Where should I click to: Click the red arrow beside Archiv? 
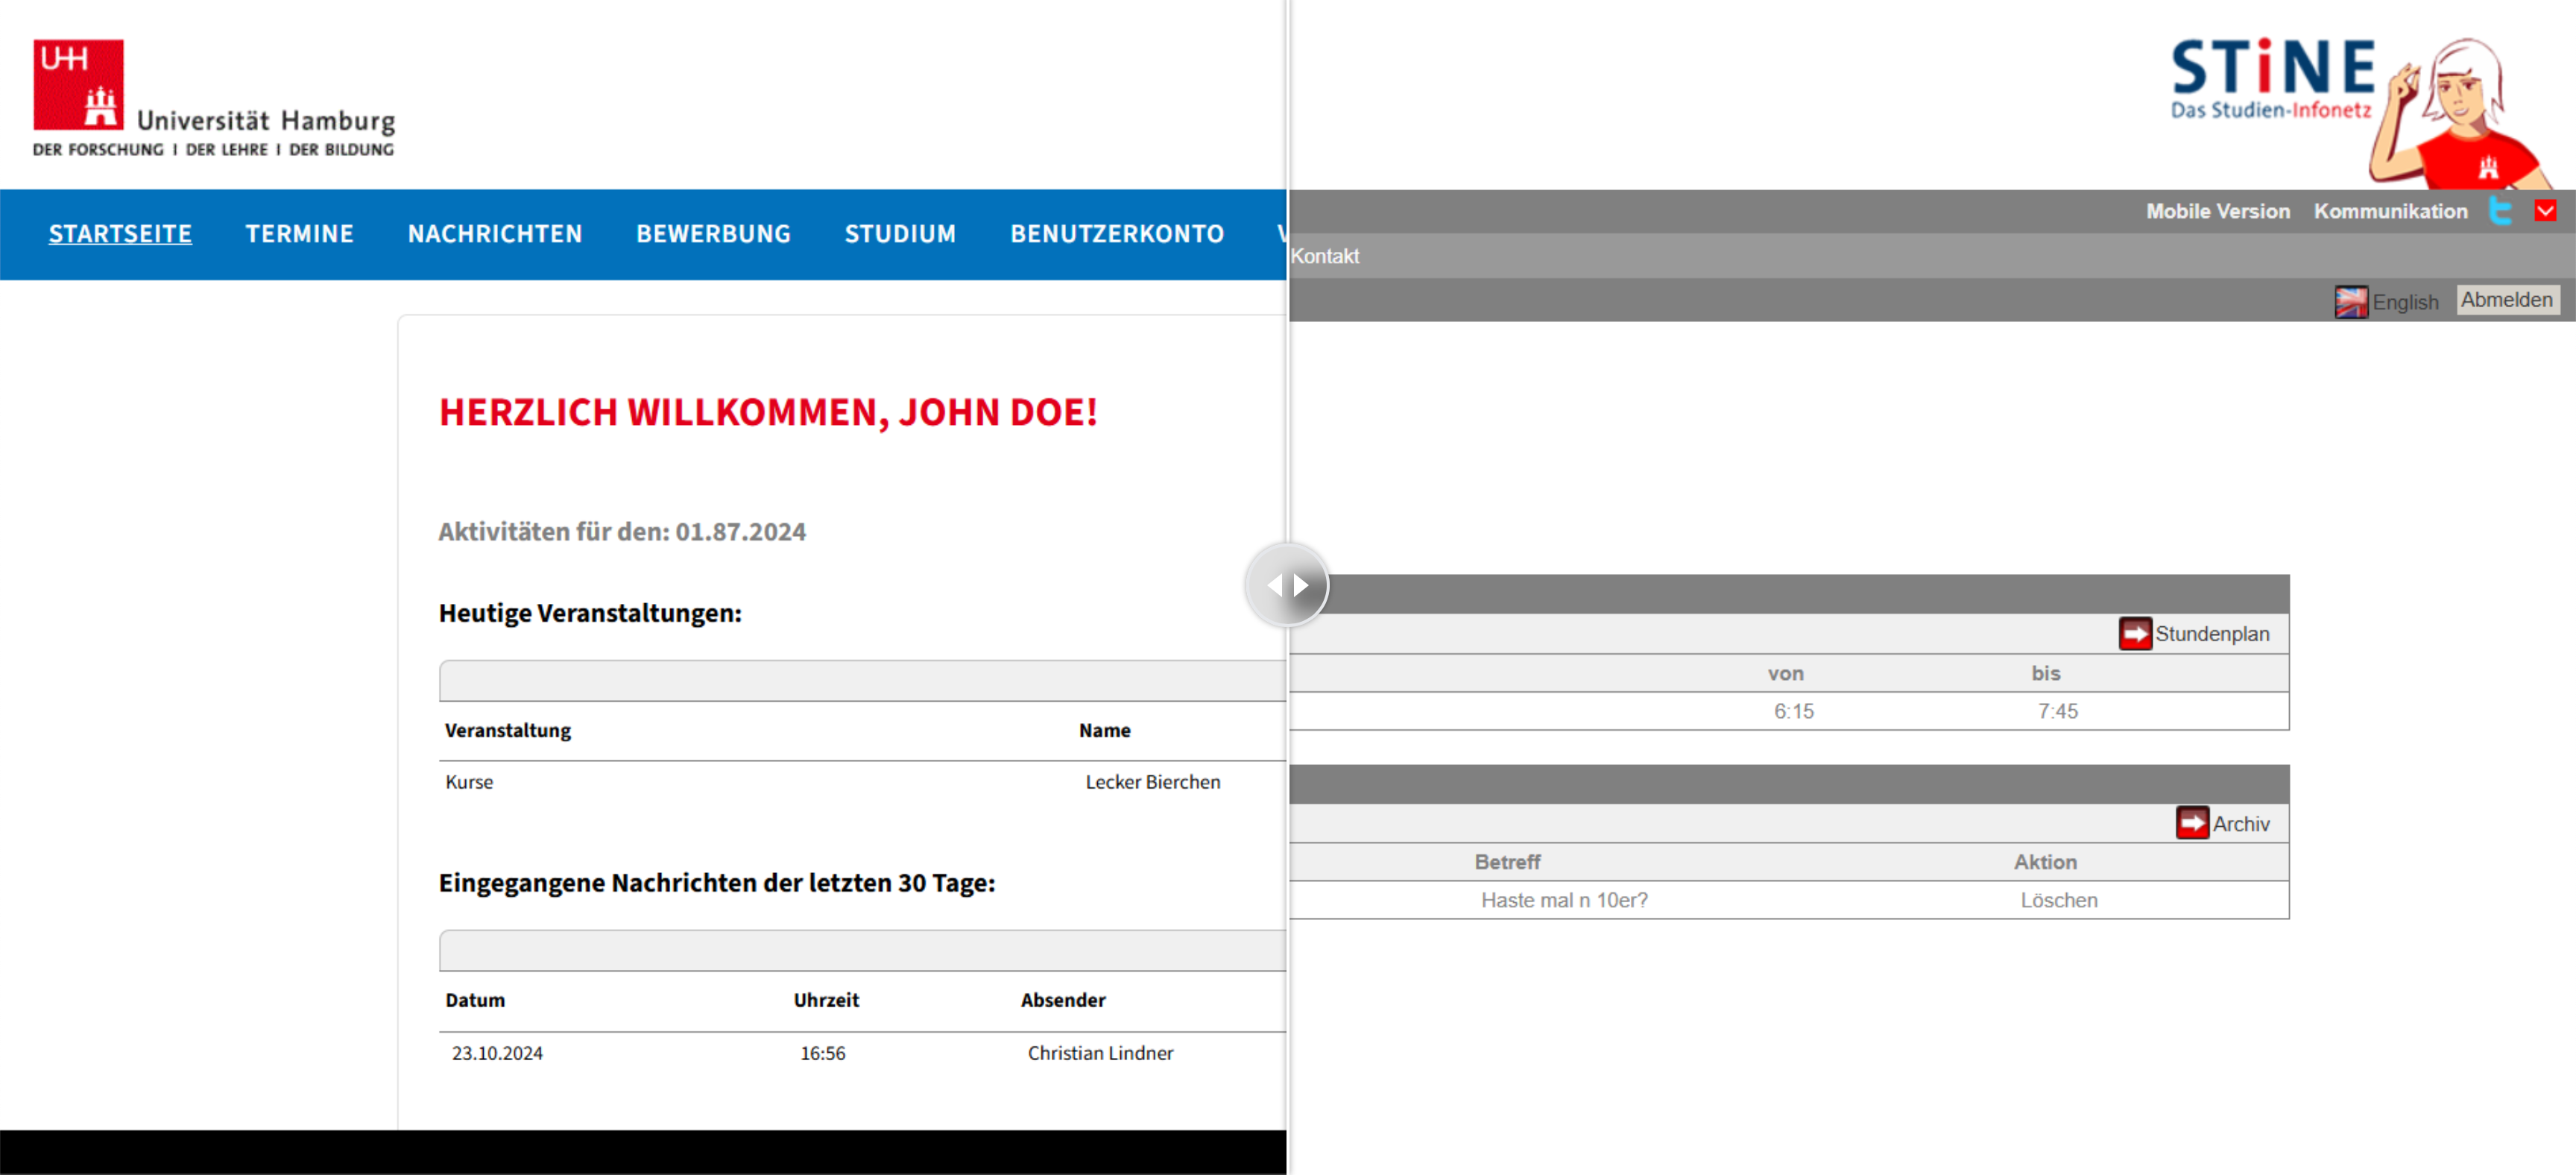[2192, 823]
